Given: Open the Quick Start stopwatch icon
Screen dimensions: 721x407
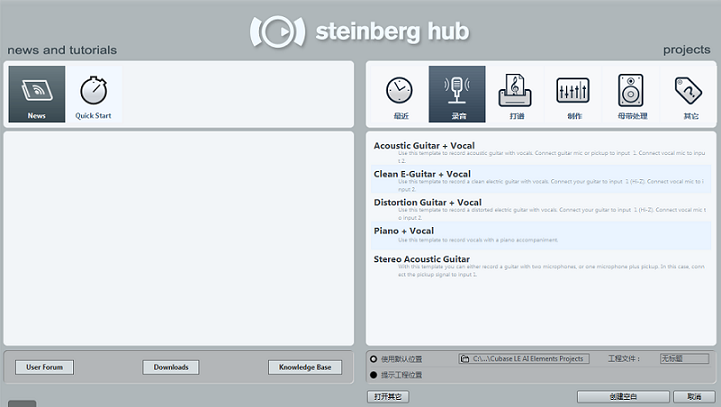Looking at the screenshot, I should coord(93,94).
